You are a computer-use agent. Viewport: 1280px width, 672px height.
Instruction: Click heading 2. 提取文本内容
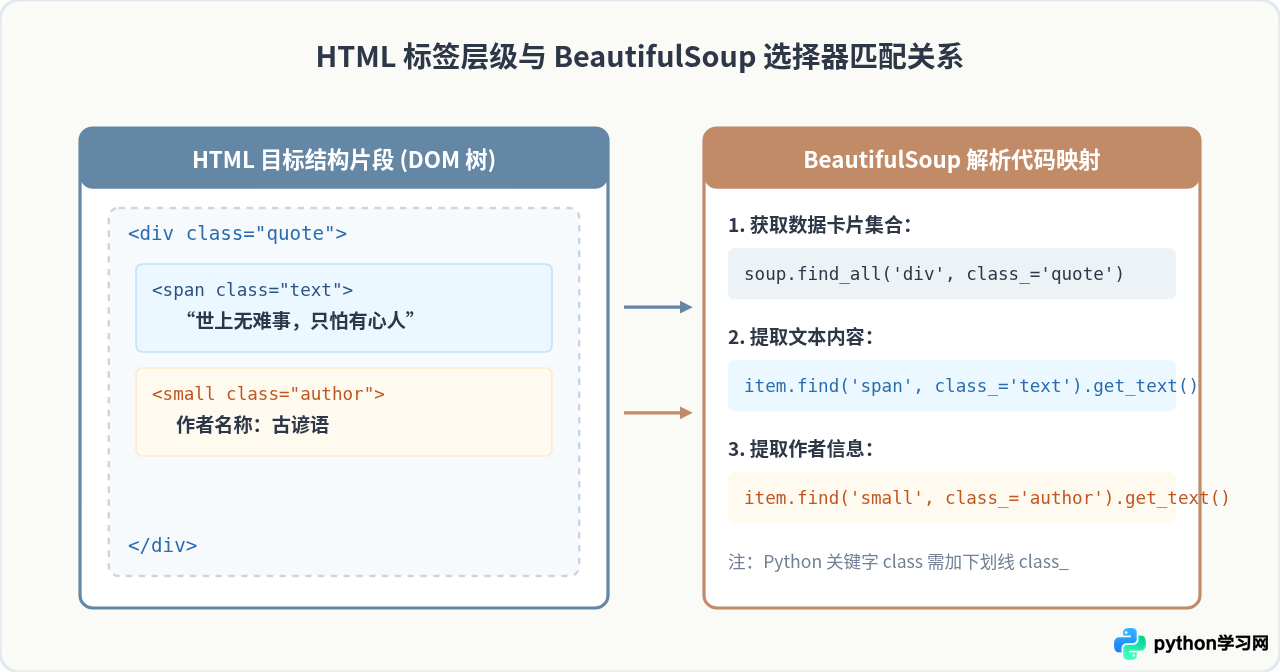pos(801,337)
